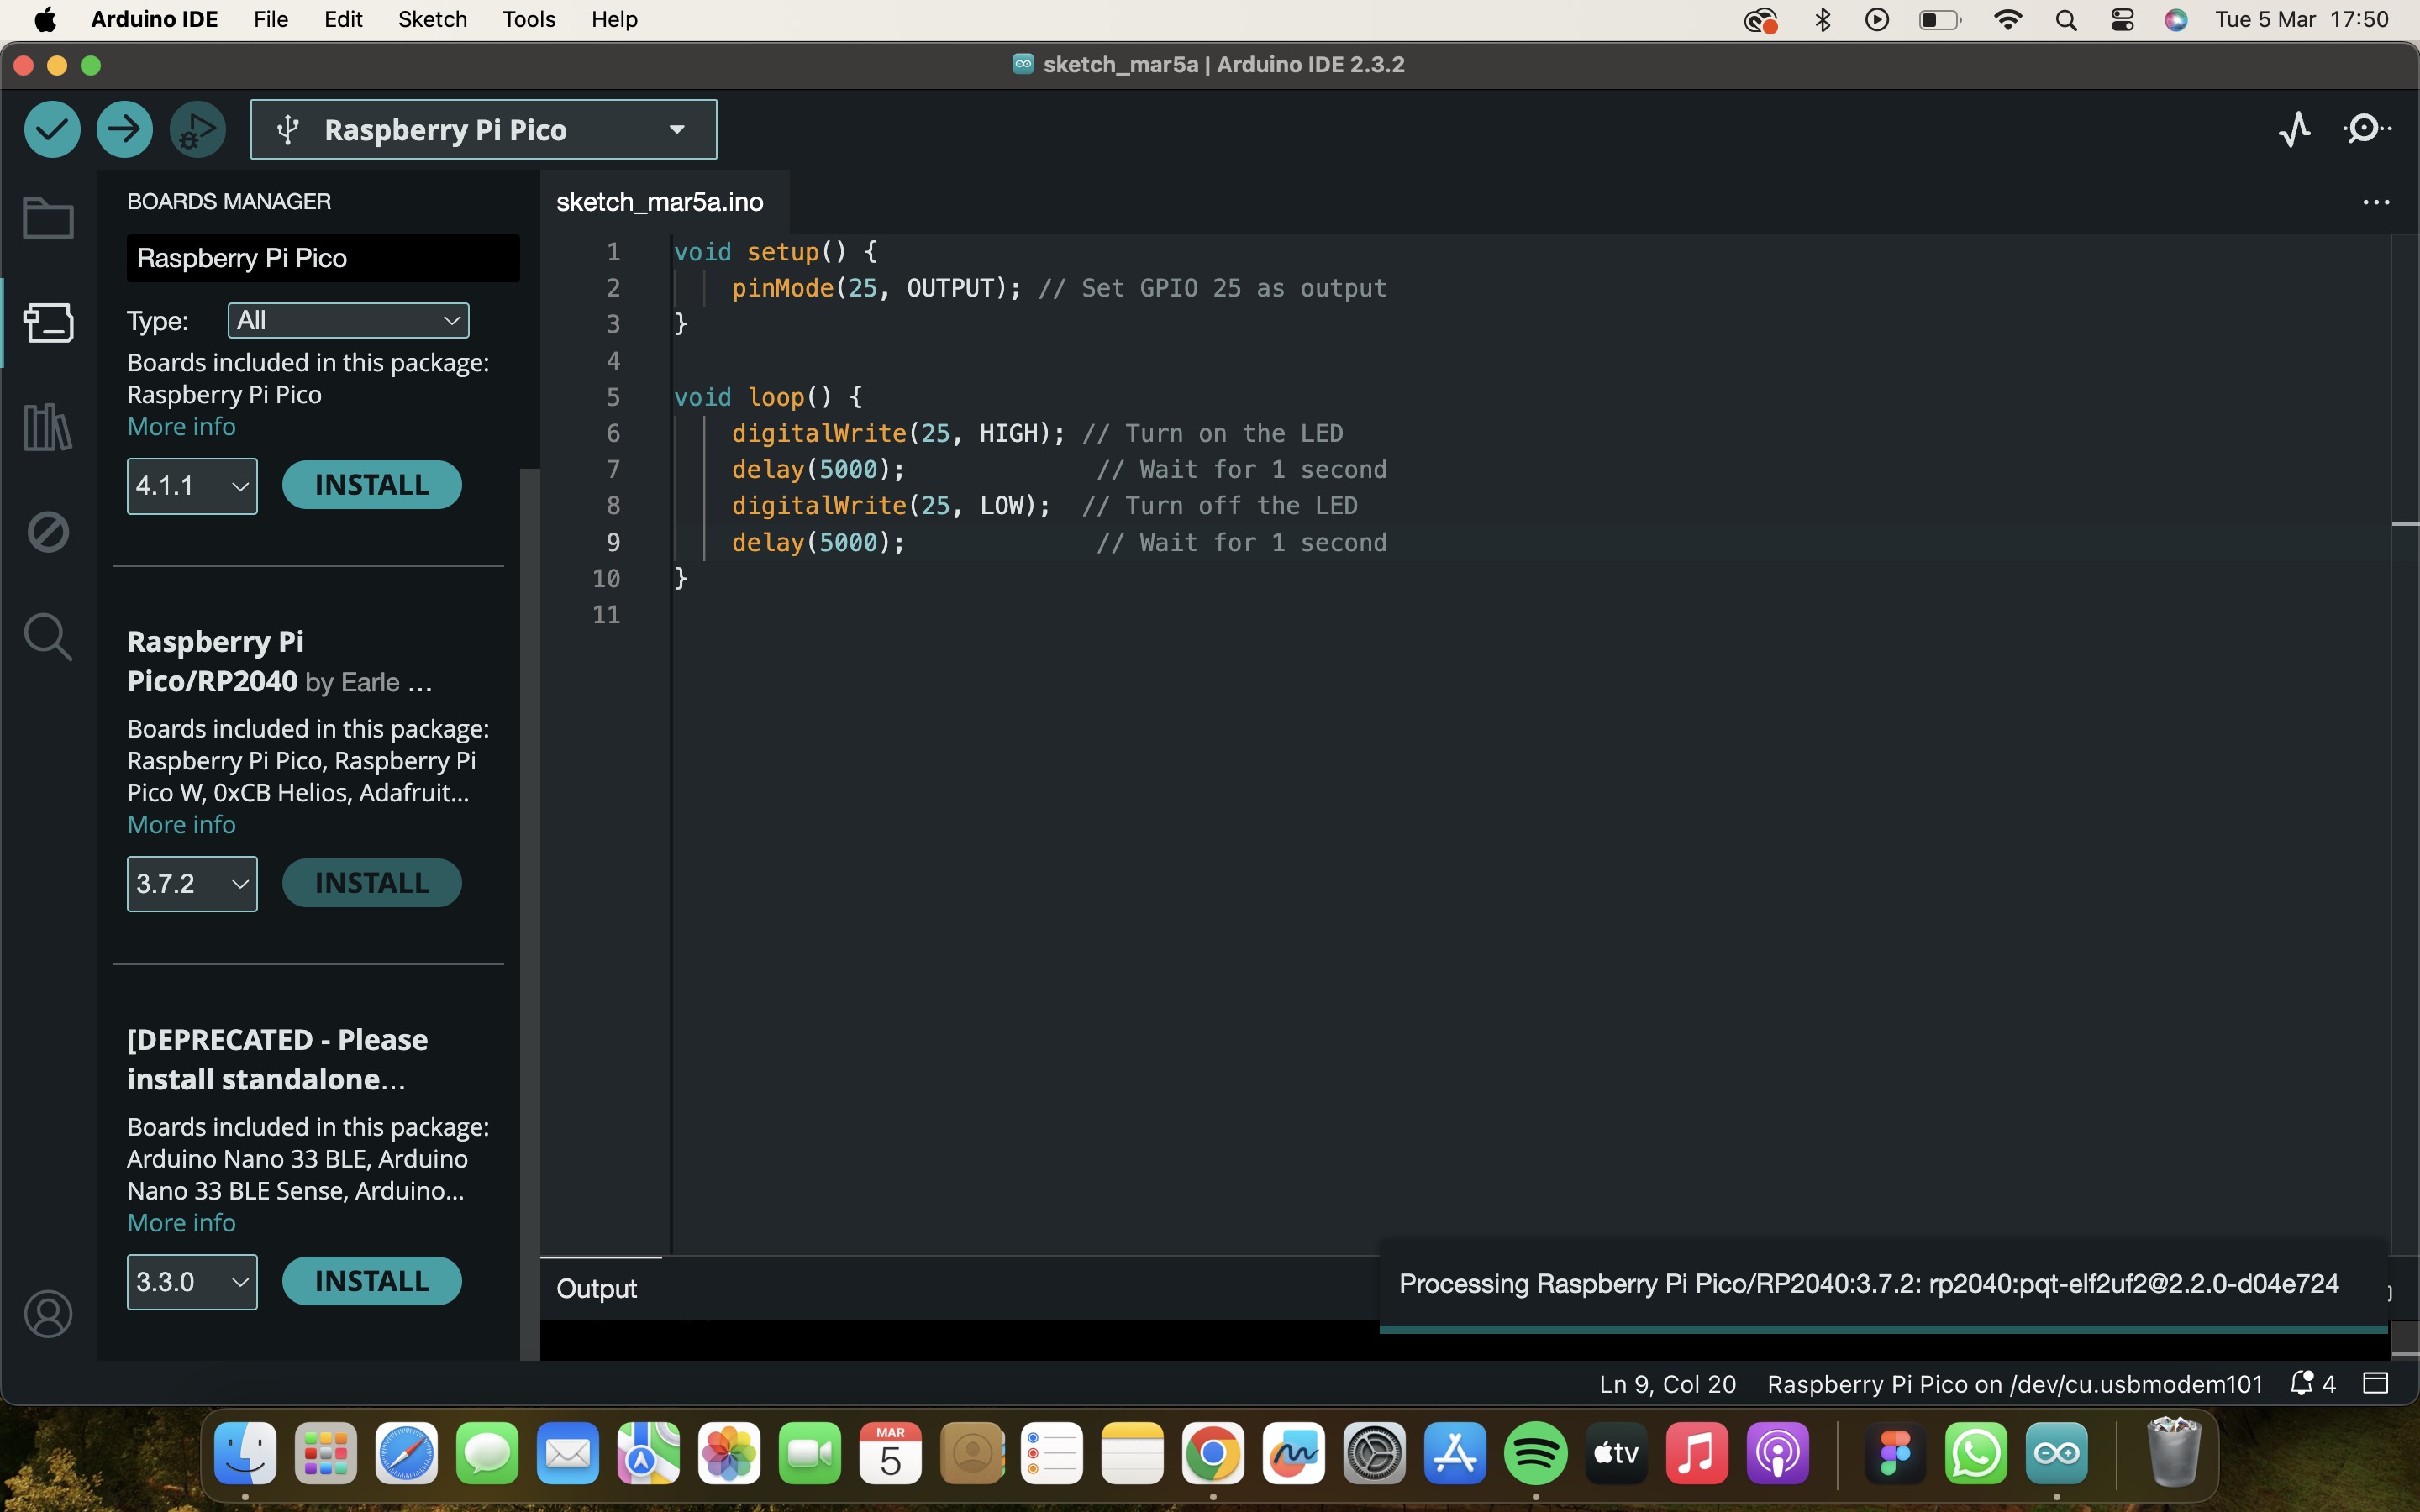Open the Search sidebar magnifier icon
The width and height of the screenshot is (2420, 1512).
point(48,637)
